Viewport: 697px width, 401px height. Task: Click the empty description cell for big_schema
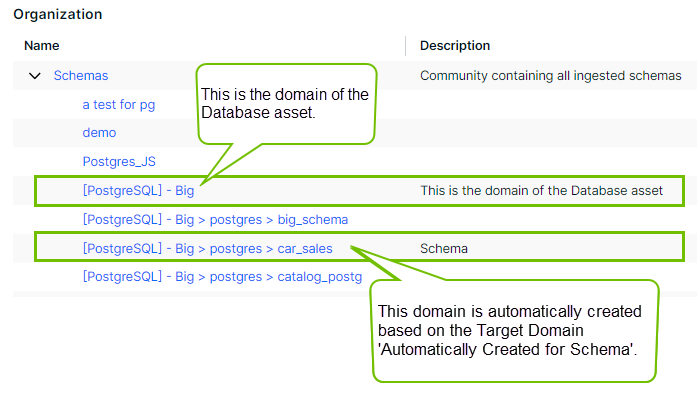pos(540,219)
